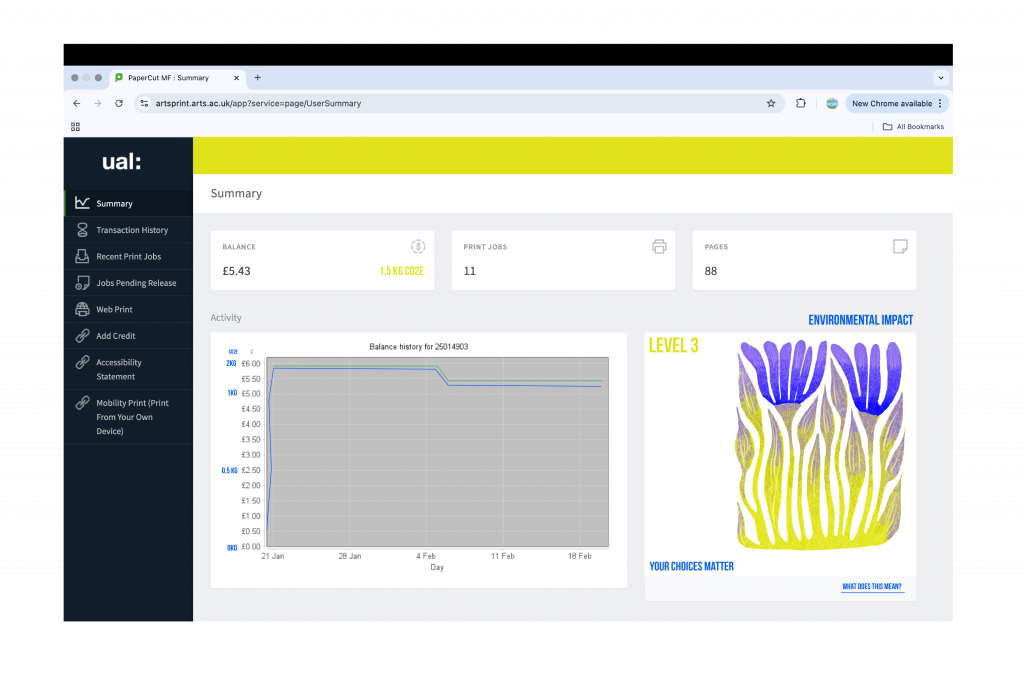
Task: Click the Recent Print Jobs printer icon
Action: click(82, 257)
